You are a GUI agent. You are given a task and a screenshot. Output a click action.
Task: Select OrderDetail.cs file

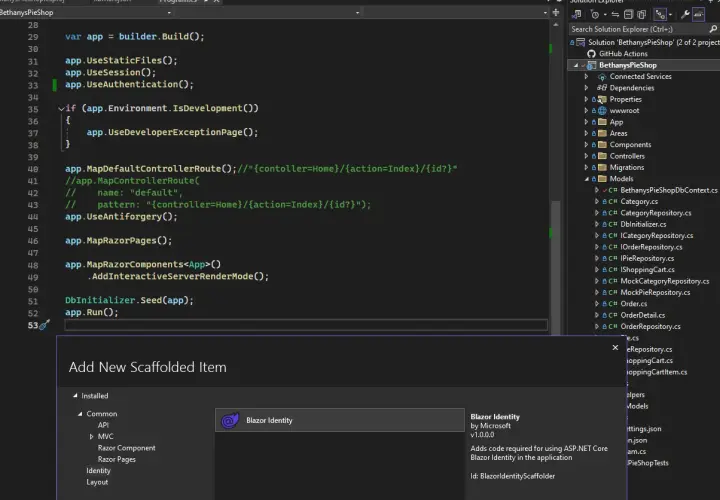(x=643, y=315)
